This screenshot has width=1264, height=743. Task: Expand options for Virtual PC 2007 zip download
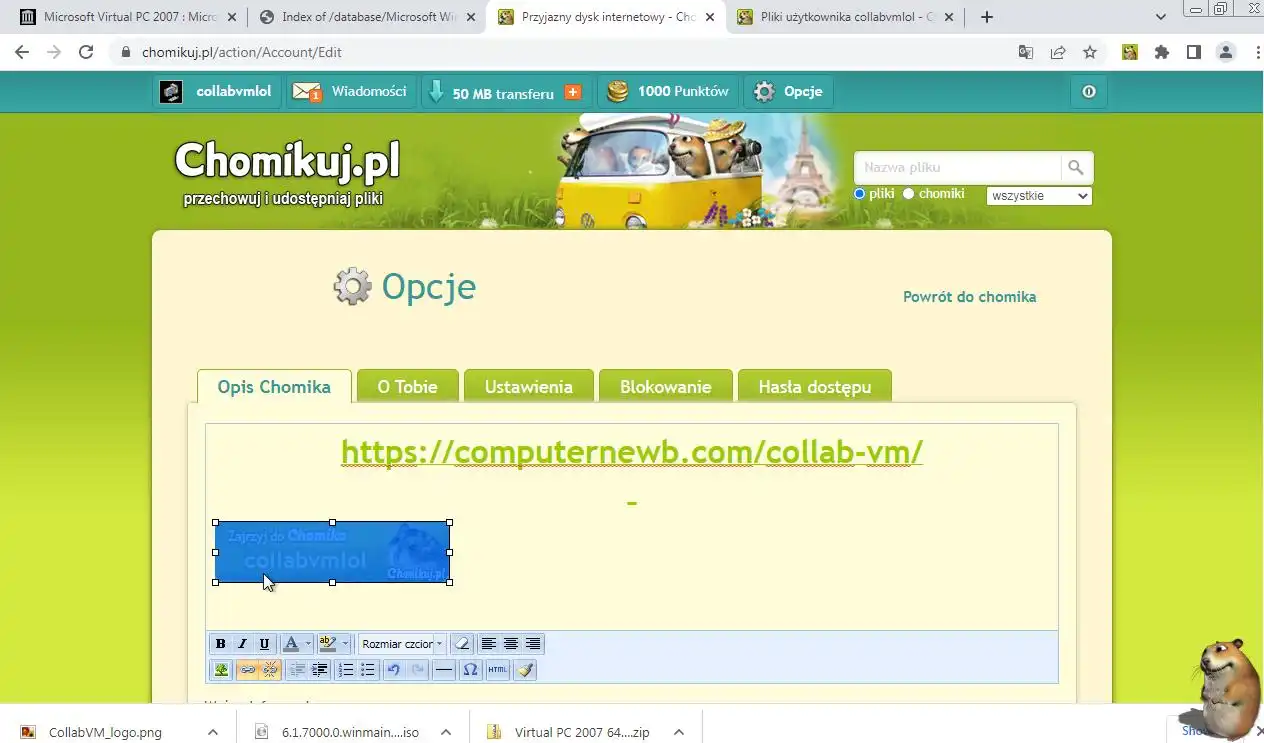(679, 732)
